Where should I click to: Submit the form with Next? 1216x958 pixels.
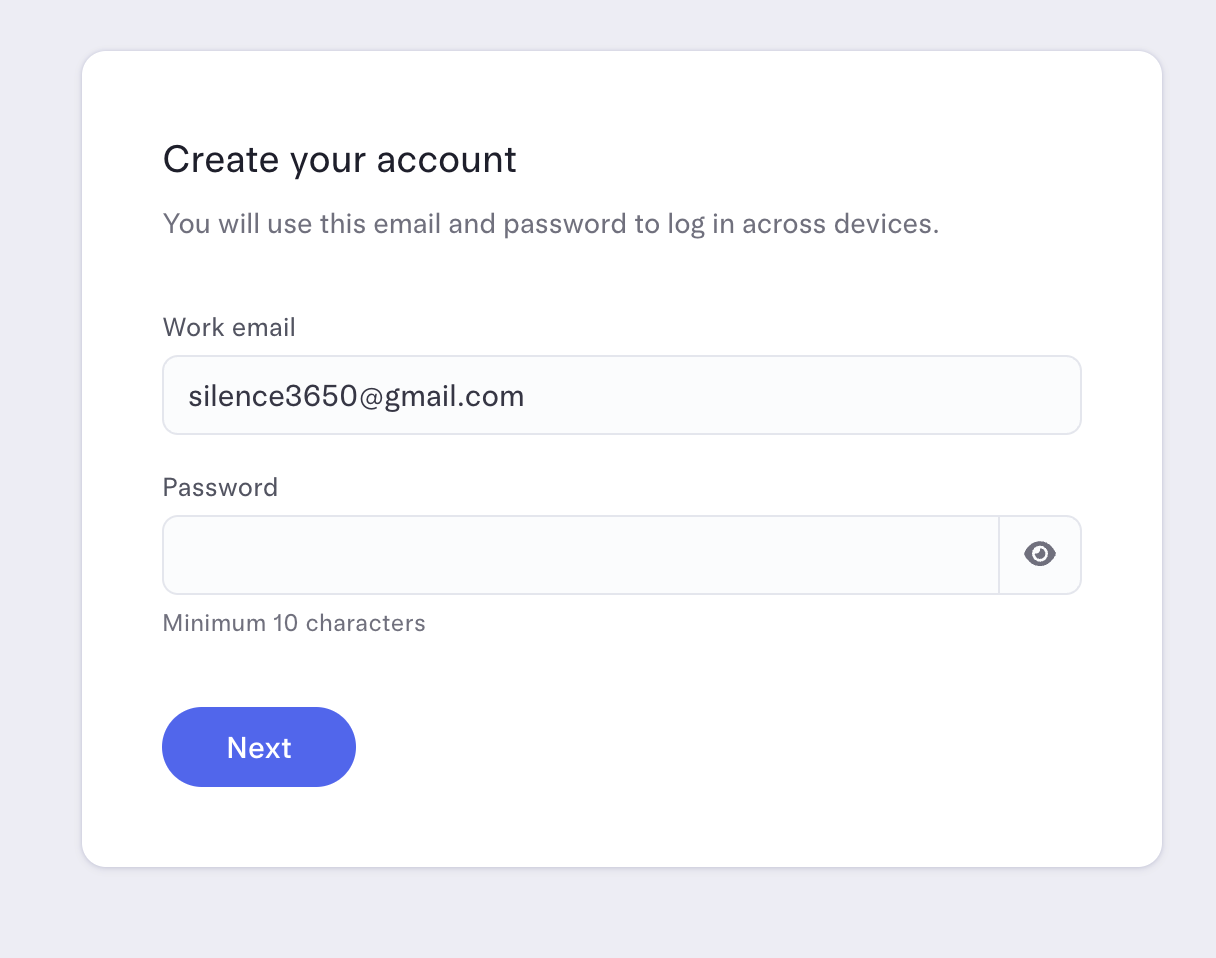pos(259,747)
